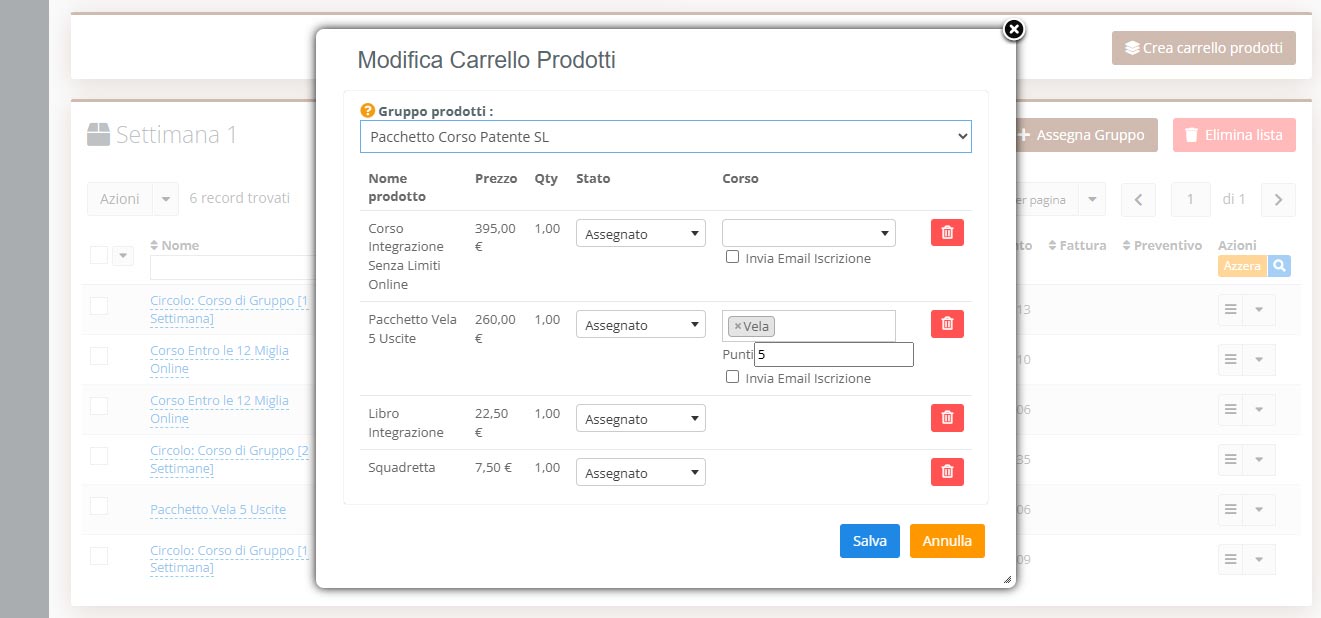The image size is (1321, 618).
Task: Expand Corso dropdown for Corso Integrazione
Action: point(808,234)
